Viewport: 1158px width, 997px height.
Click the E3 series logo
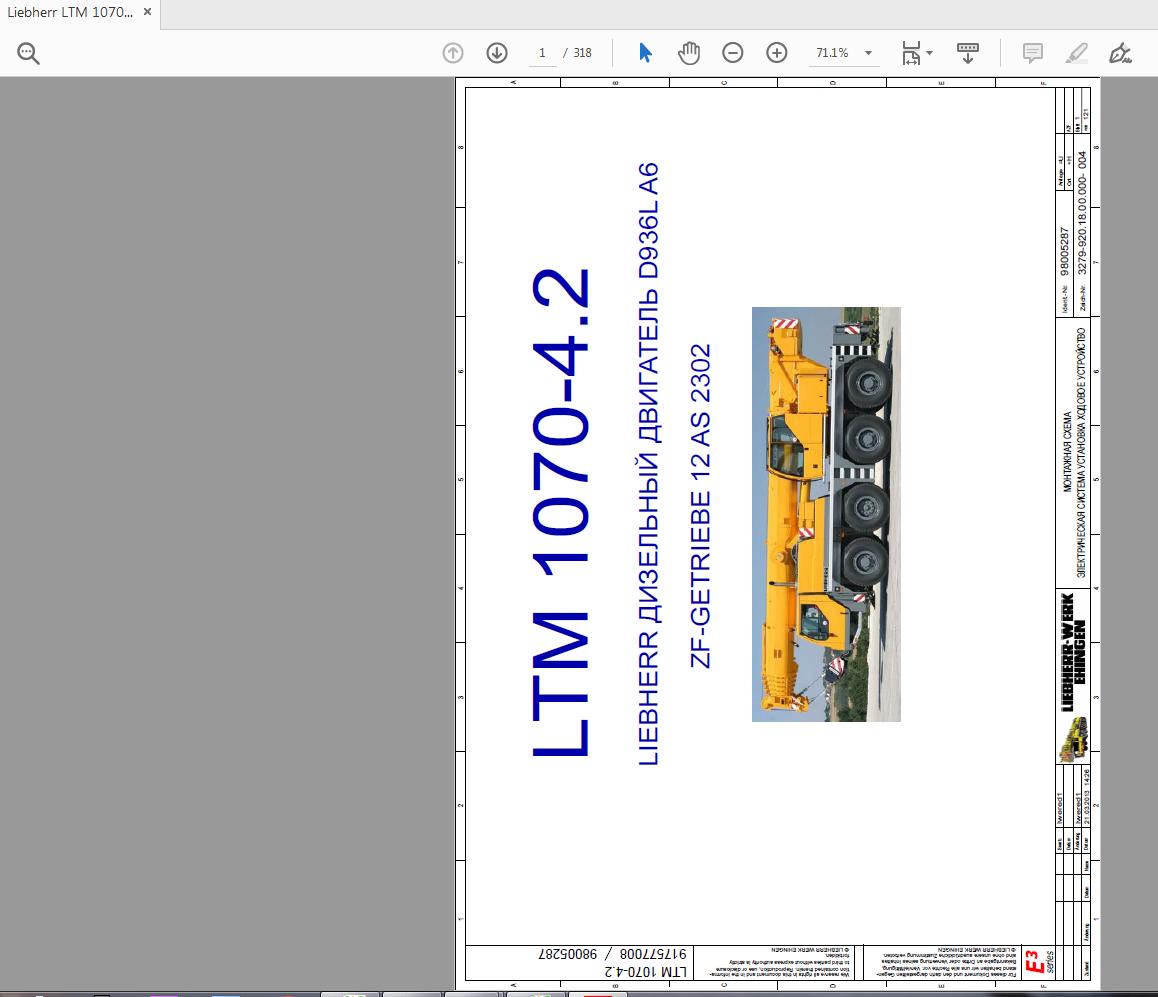tap(1040, 962)
